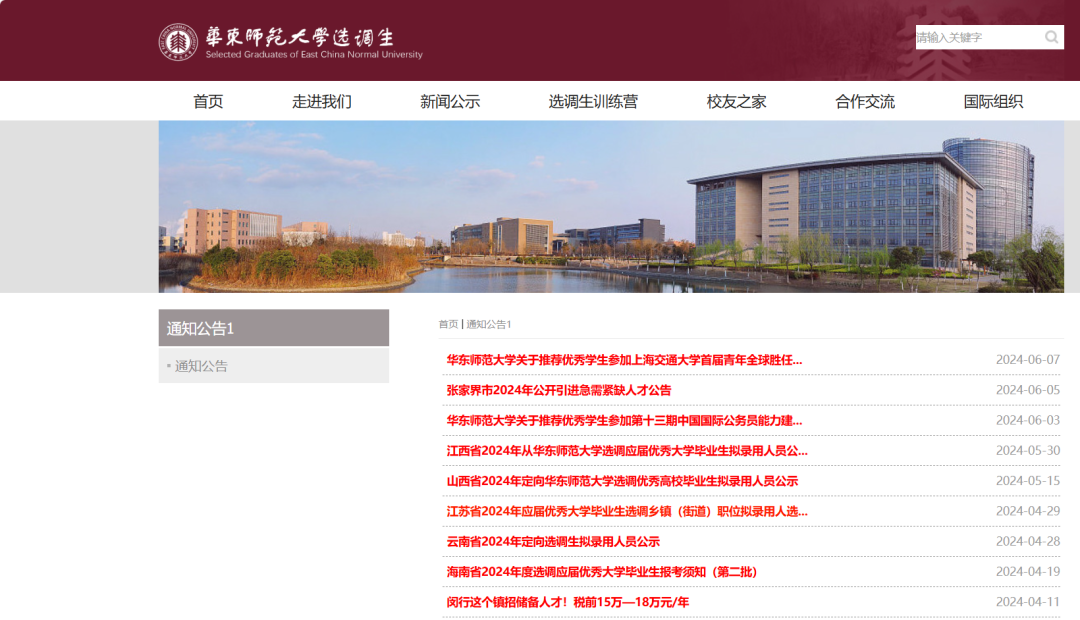
Task: Open the 江西省2024年 selected graduates announcement
Action: click(627, 451)
